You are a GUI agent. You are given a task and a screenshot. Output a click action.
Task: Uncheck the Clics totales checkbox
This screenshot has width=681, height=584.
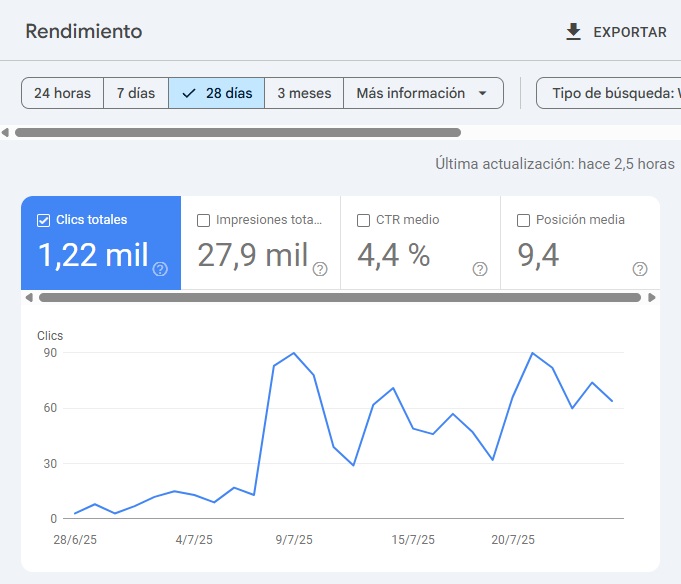coord(43,220)
